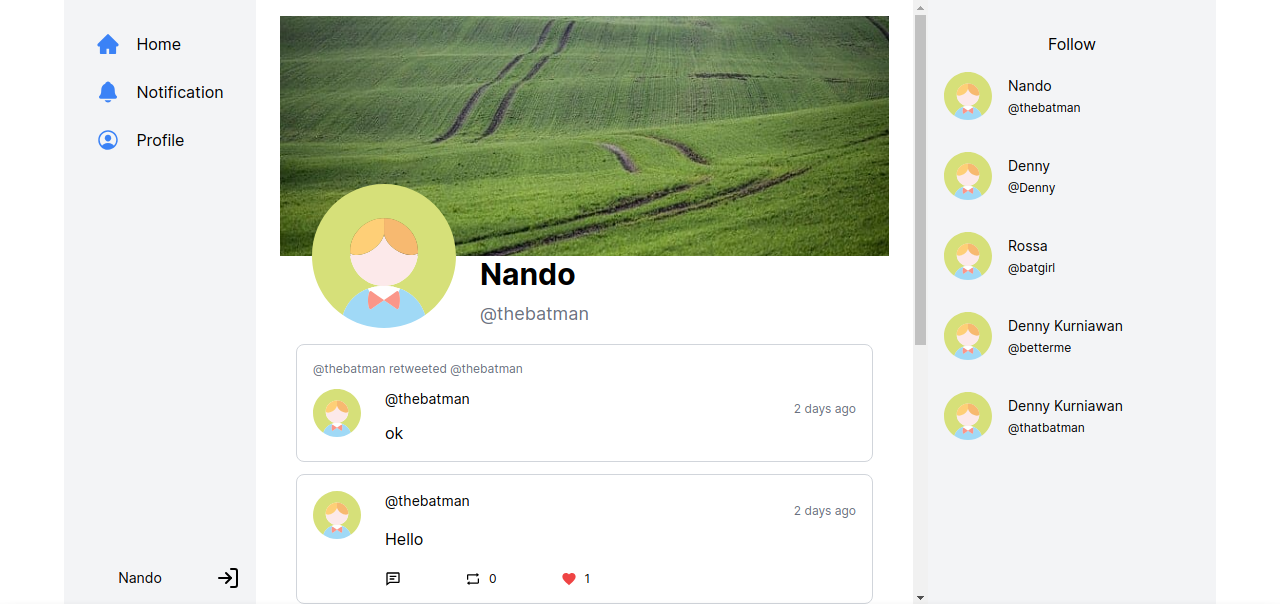Click the comment icon on Hello tweet

tap(393, 579)
